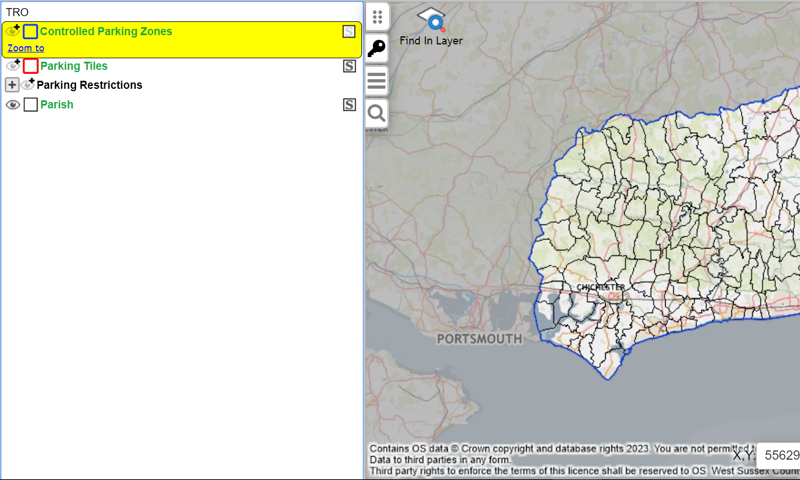The height and width of the screenshot is (480, 800).
Task: Click the S icon beside Parking Tiles
Action: pyautogui.click(x=349, y=66)
